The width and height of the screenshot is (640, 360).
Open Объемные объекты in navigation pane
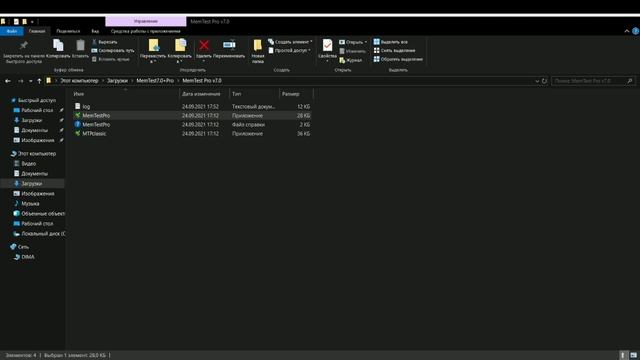[x=39, y=213]
